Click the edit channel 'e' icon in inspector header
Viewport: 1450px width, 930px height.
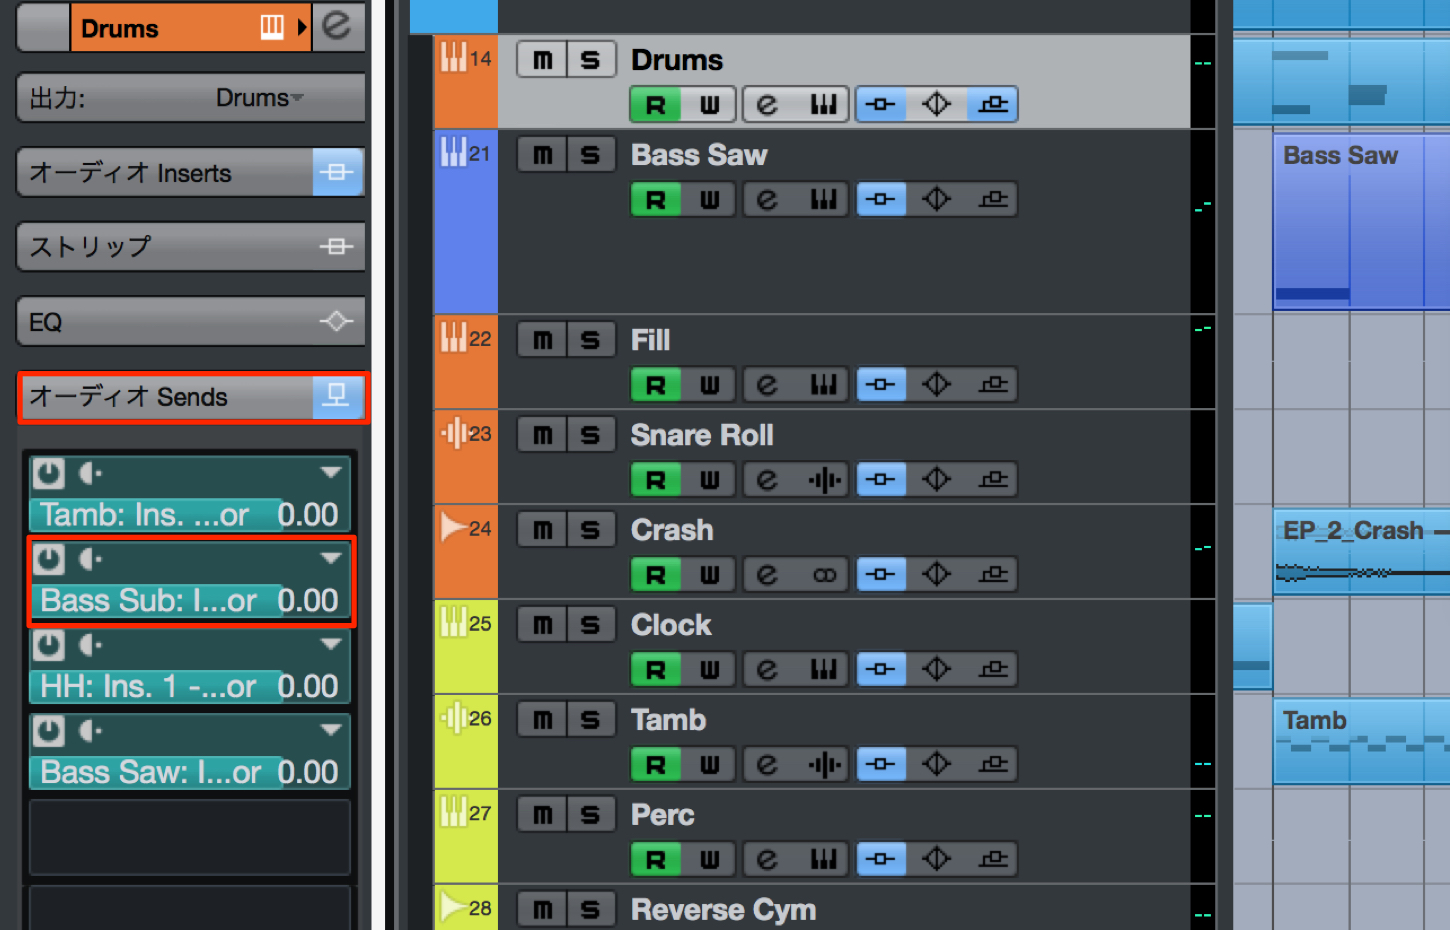pos(338,26)
